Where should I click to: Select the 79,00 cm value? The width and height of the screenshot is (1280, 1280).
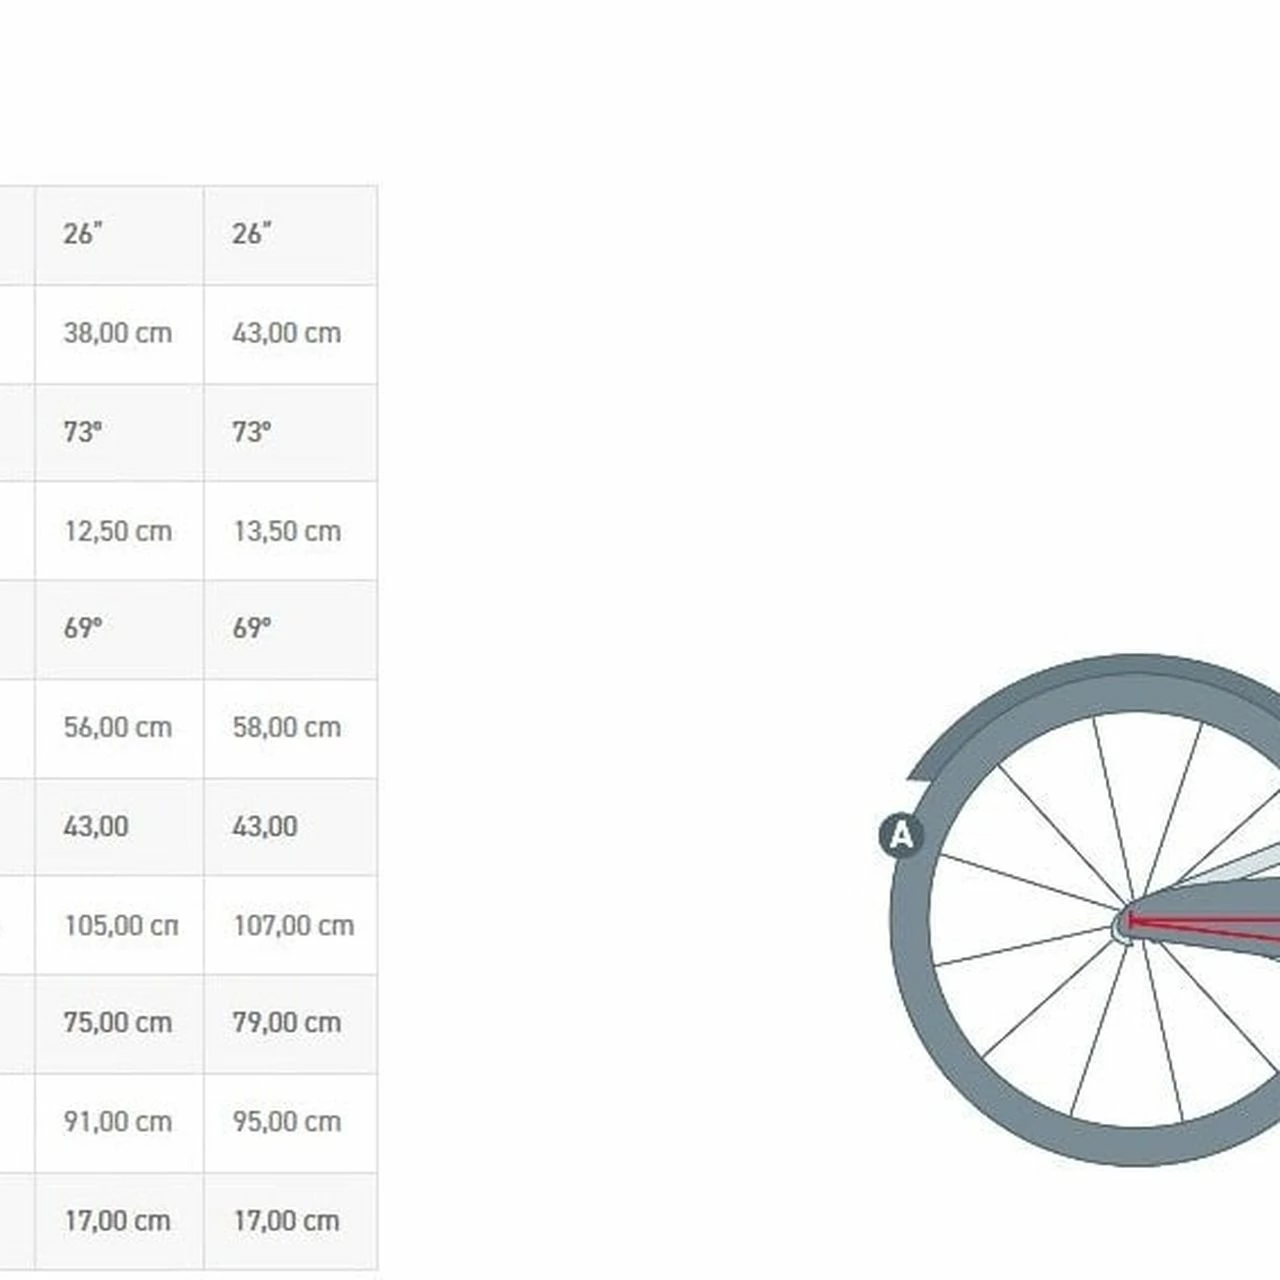tap(287, 1023)
